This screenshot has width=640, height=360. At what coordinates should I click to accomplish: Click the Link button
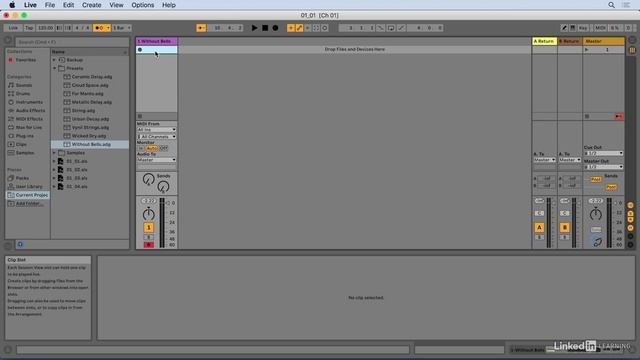pos(13,28)
